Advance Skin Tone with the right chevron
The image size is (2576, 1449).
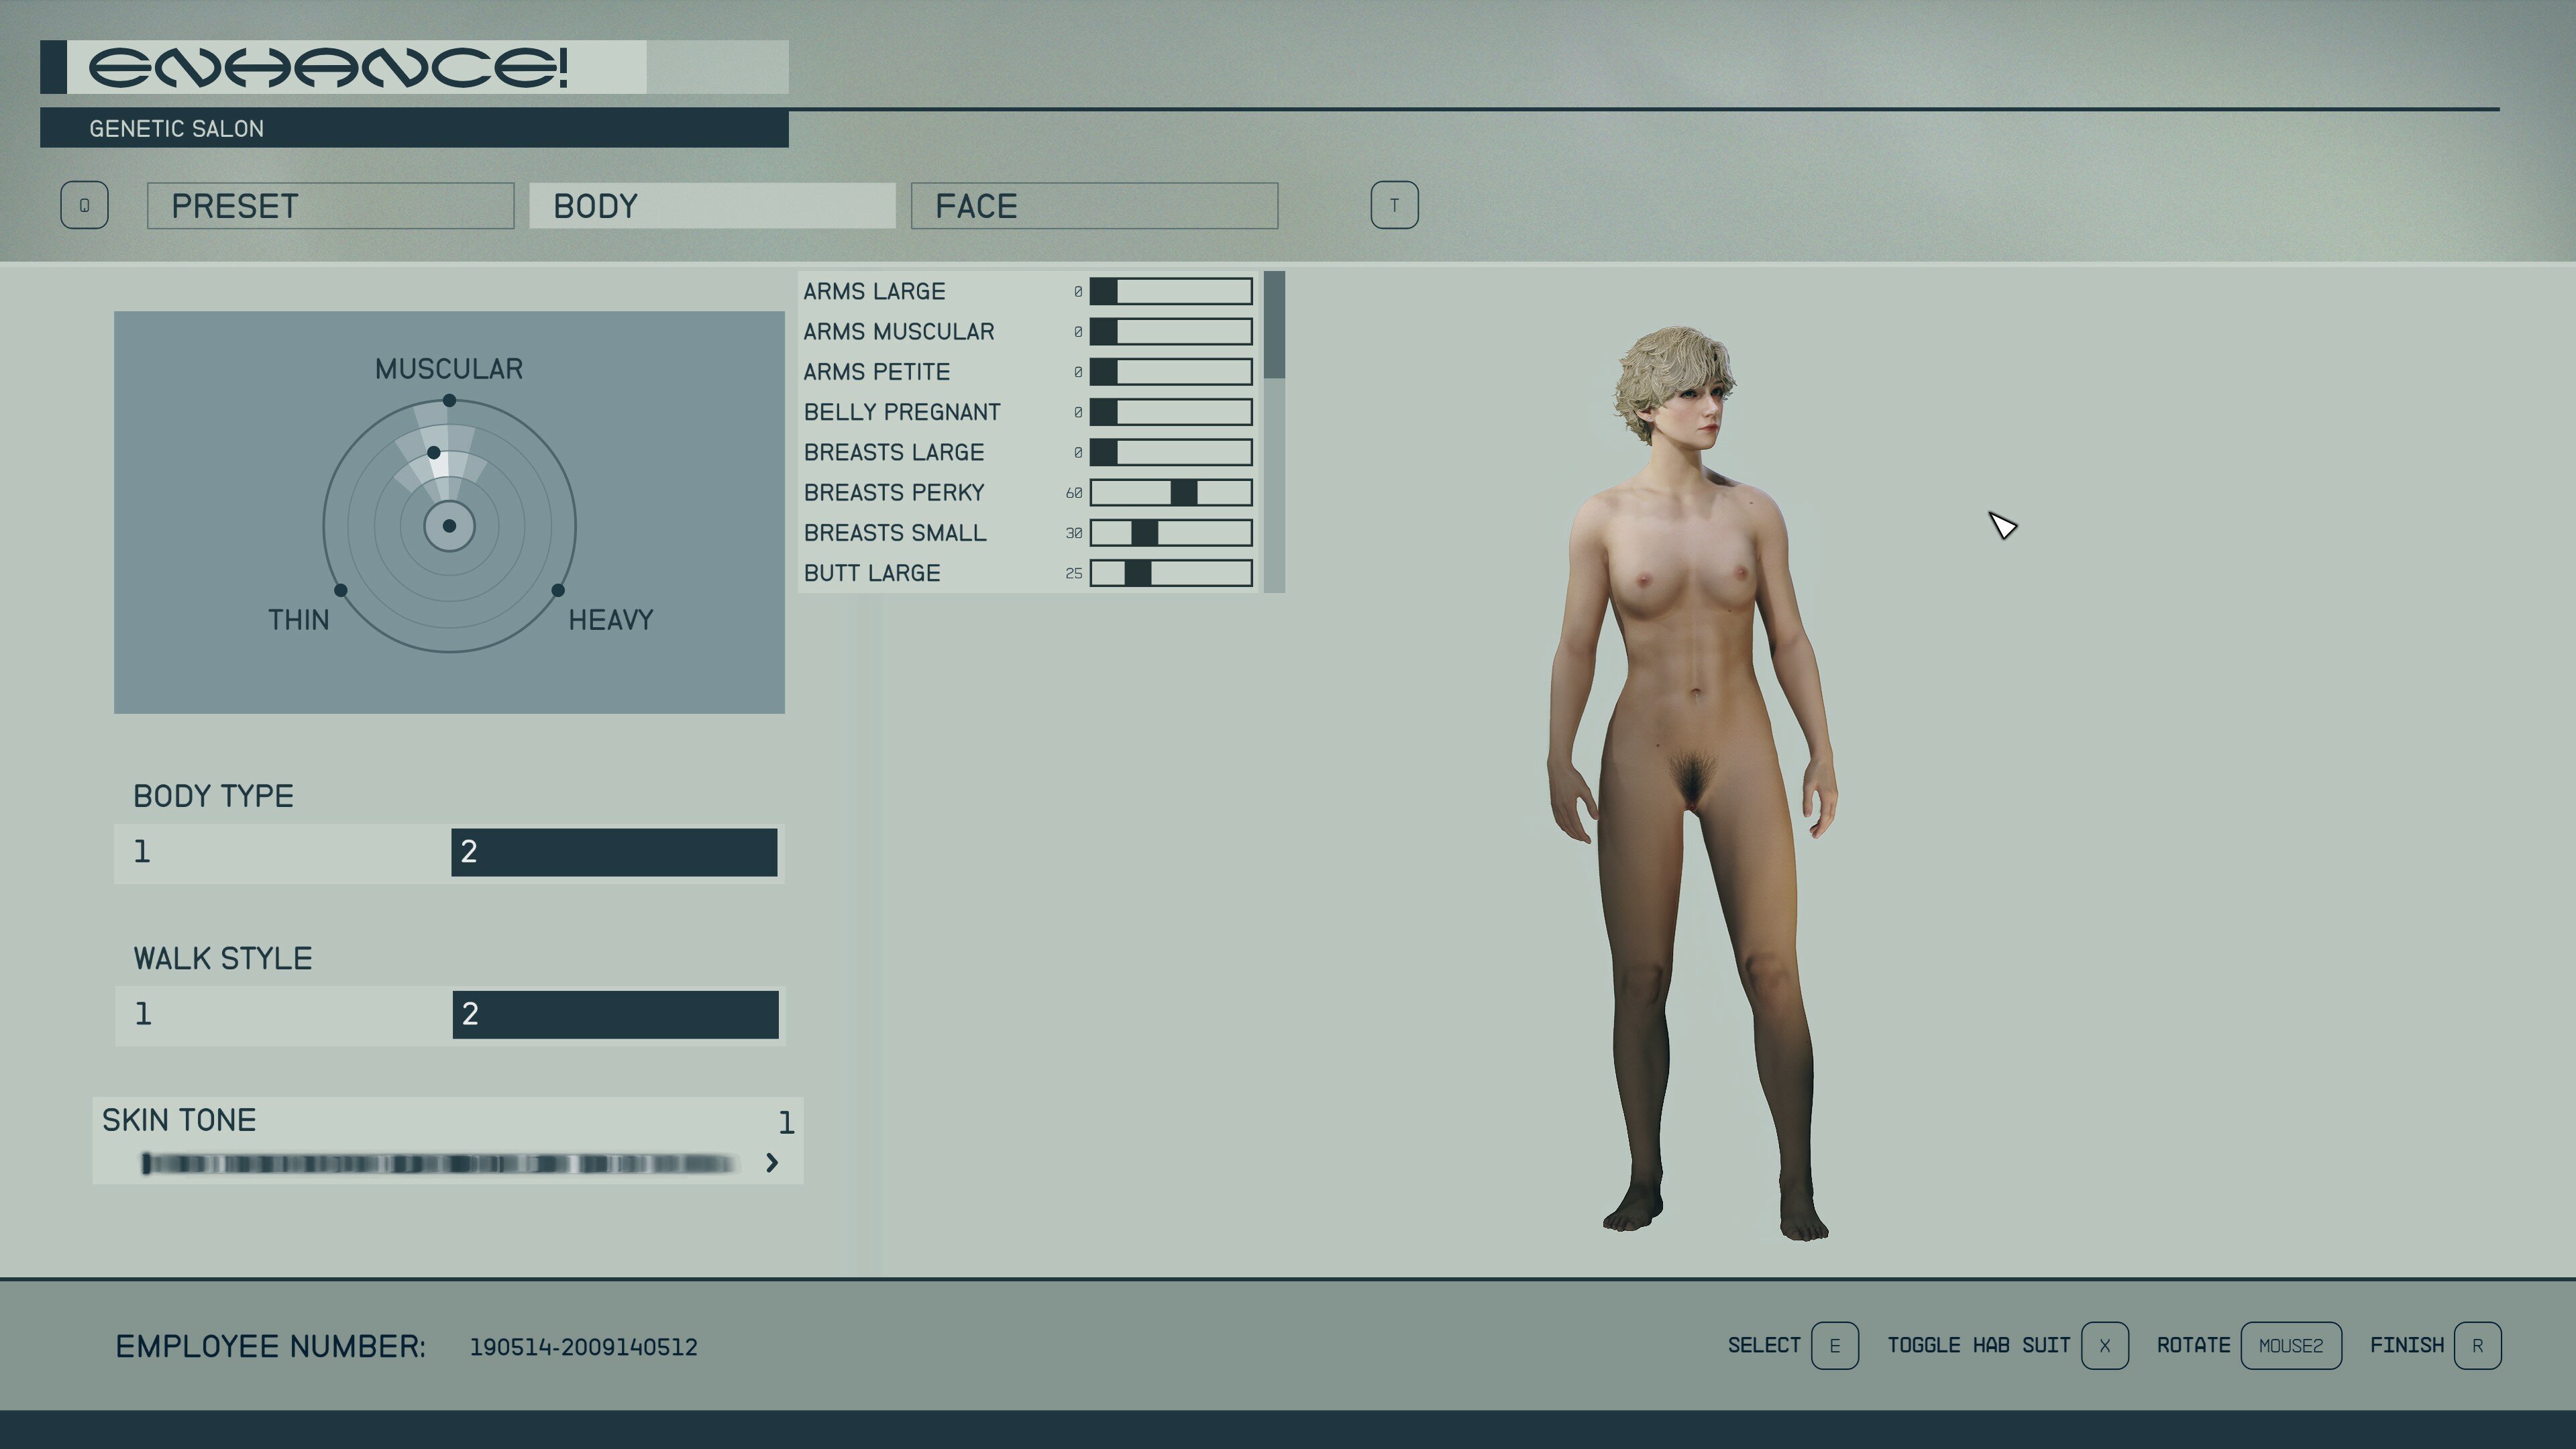pyautogui.click(x=772, y=1162)
